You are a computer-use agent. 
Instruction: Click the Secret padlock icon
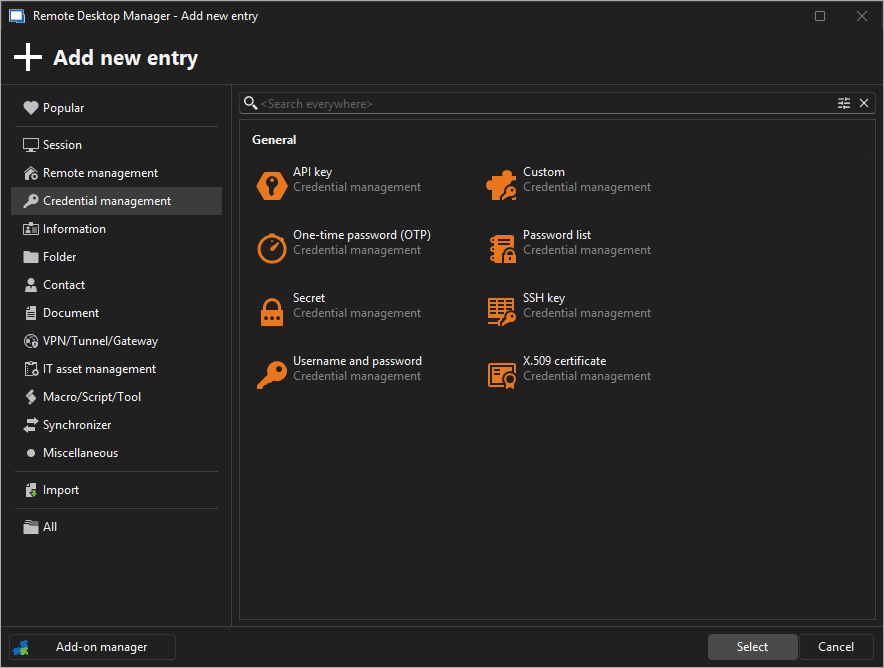tap(272, 312)
